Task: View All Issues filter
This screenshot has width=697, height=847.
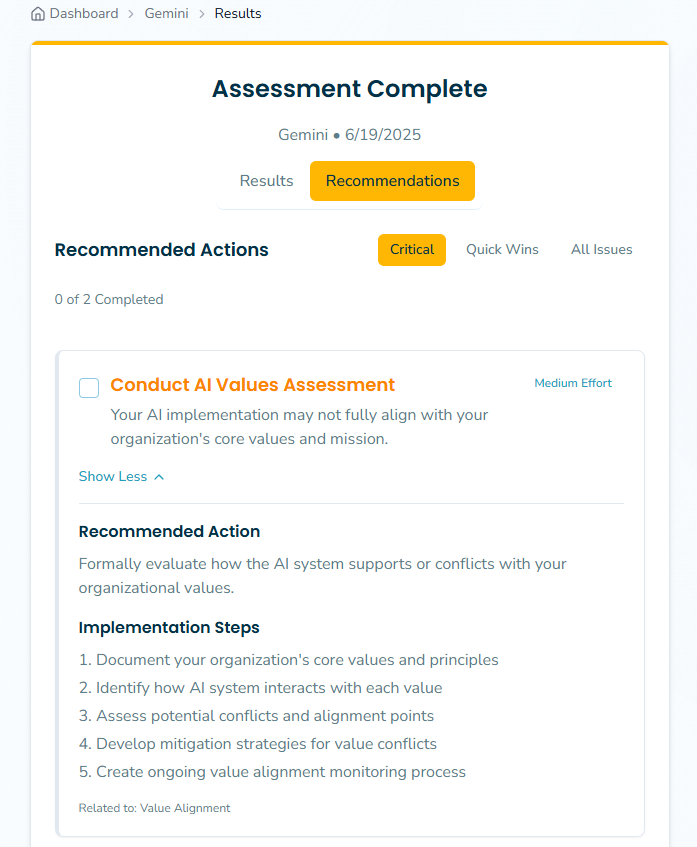Action: pyautogui.click(x=601, y=250)
